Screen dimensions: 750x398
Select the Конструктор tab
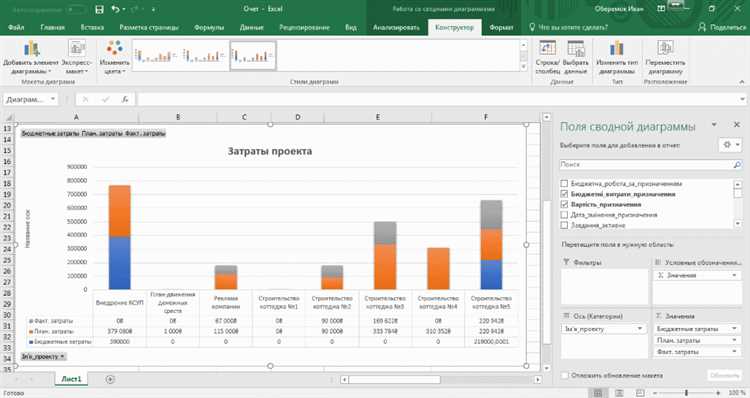(454, 27)
